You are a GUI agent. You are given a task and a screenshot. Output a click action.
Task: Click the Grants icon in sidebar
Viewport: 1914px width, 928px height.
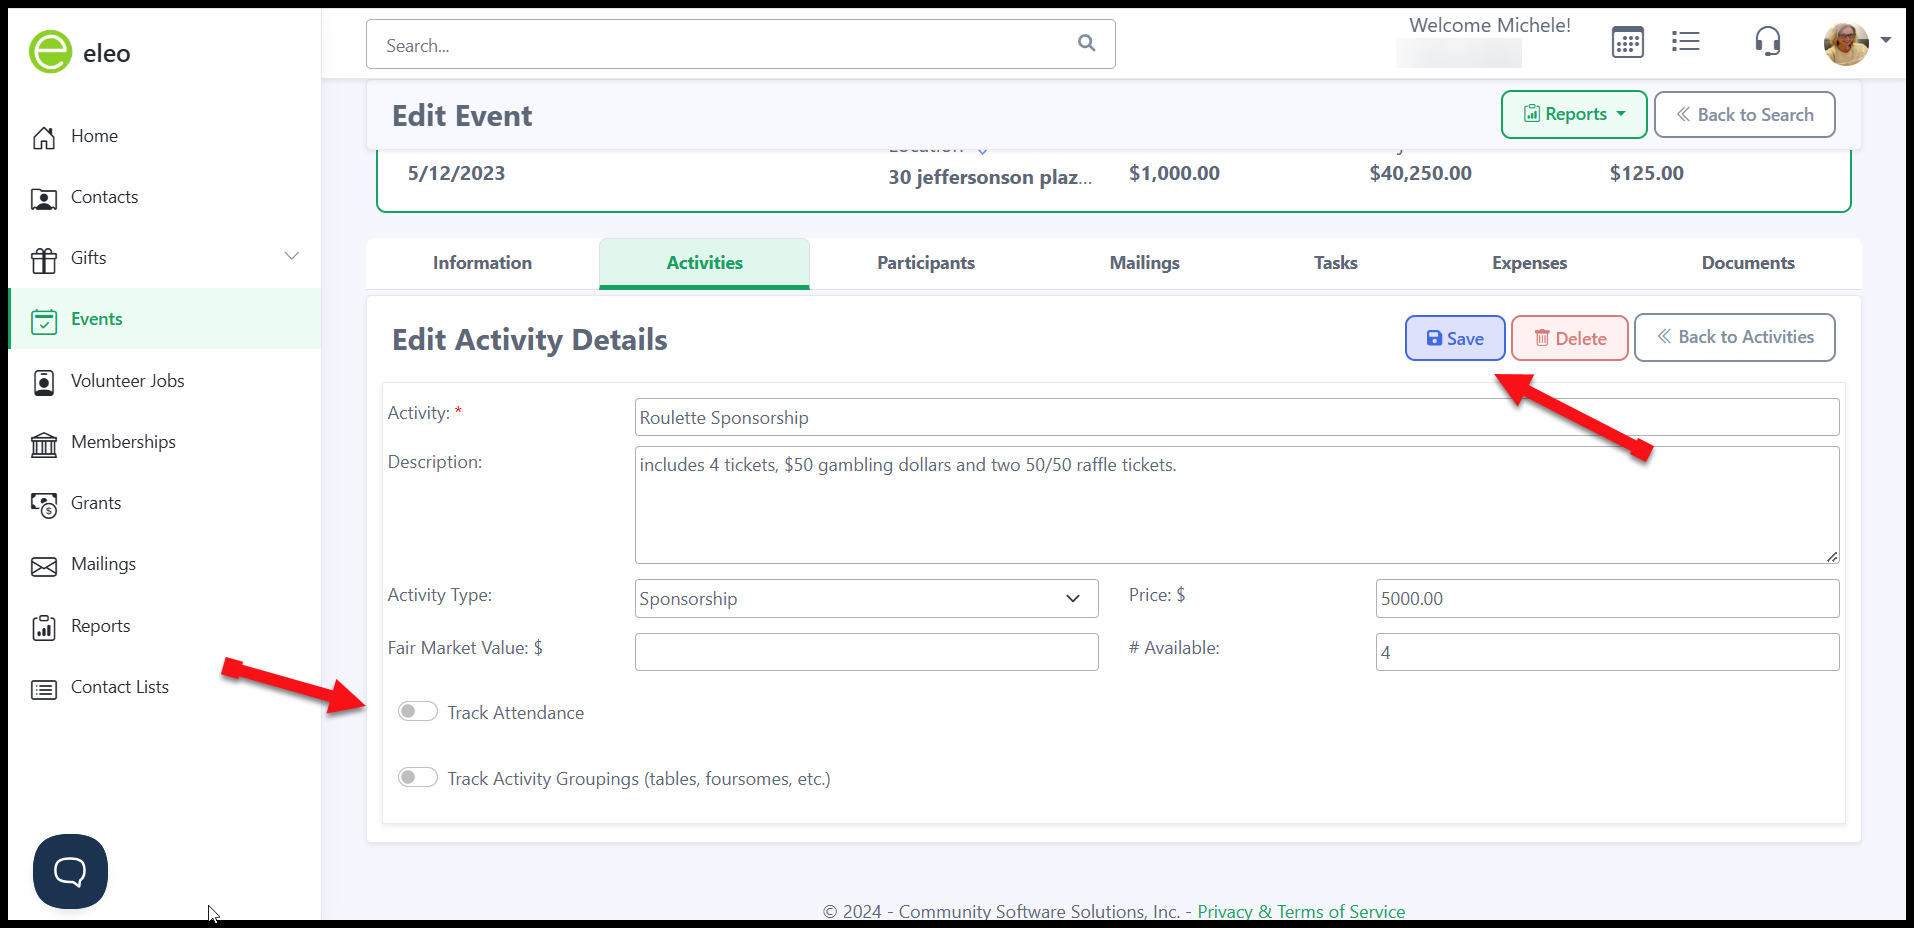tap(44, 504)
